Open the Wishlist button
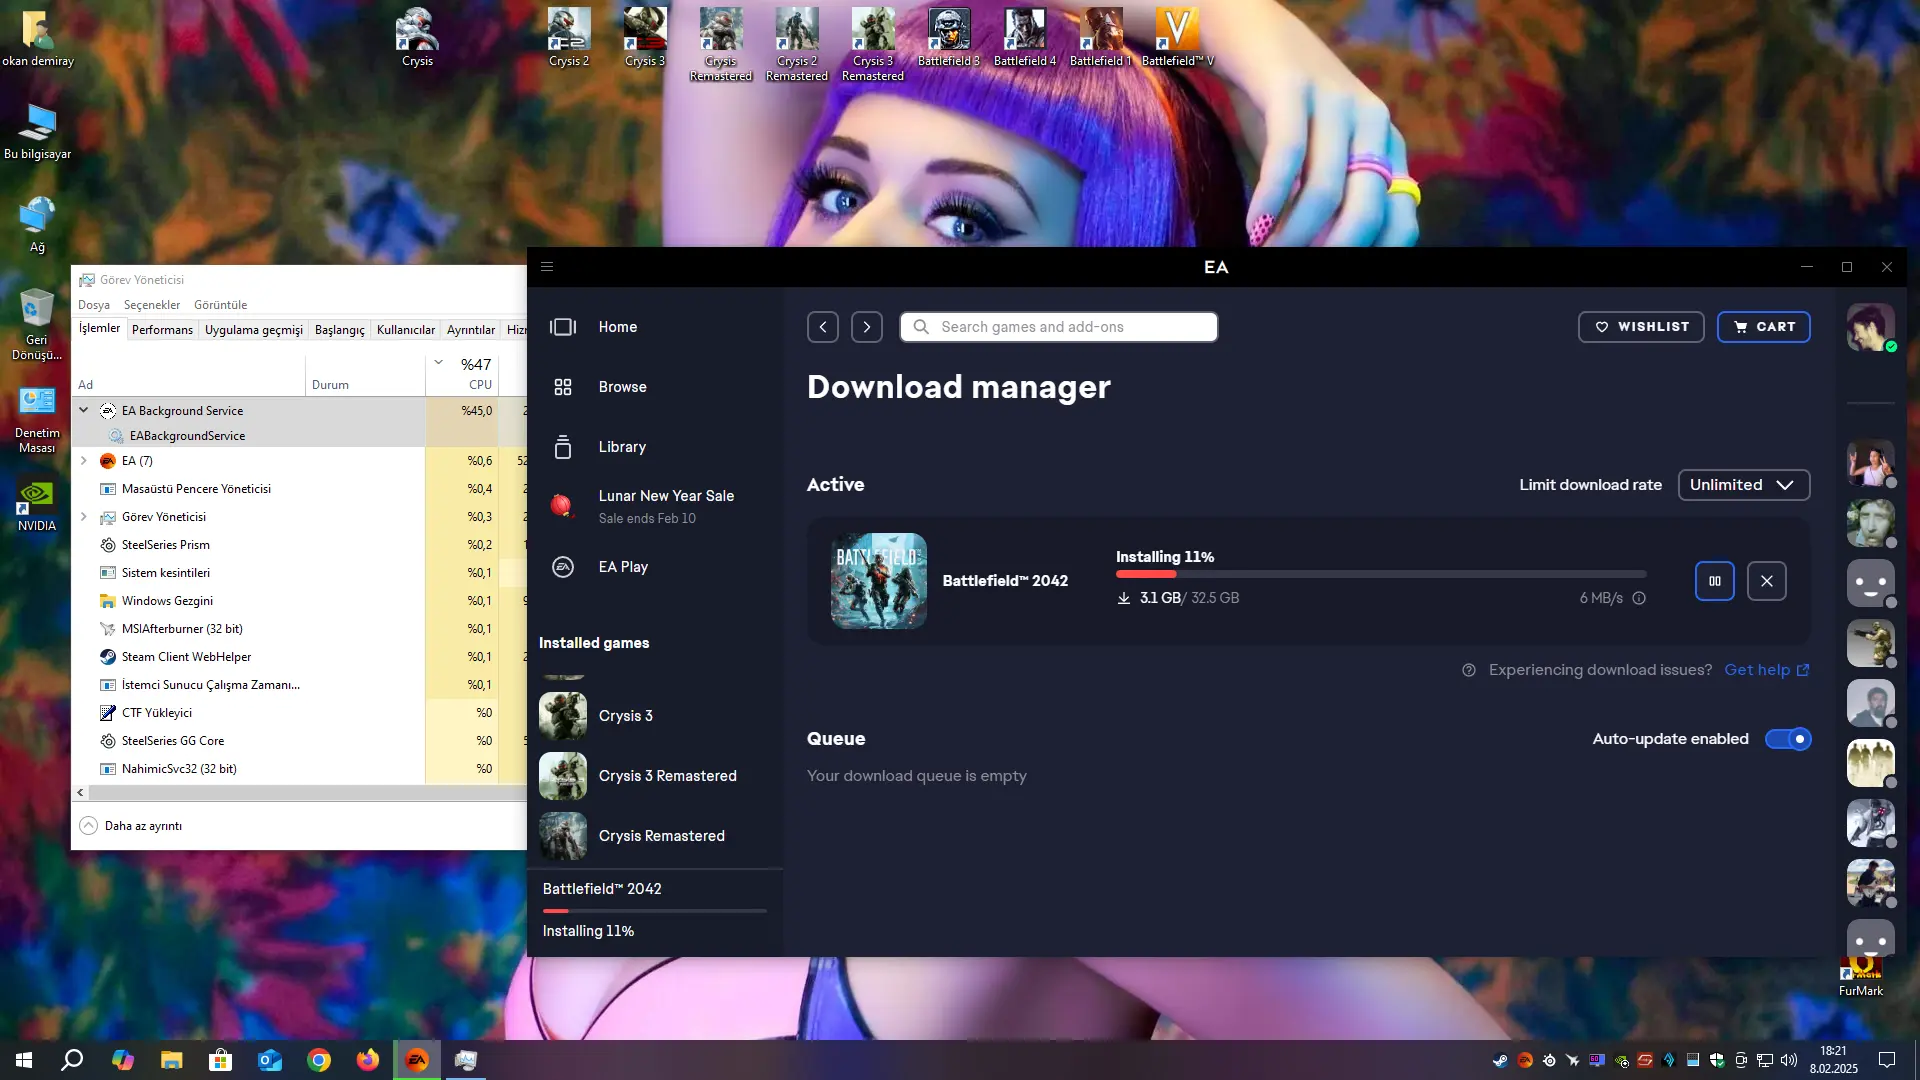Screen dimensions: 1920x1080 [1641, 327]
